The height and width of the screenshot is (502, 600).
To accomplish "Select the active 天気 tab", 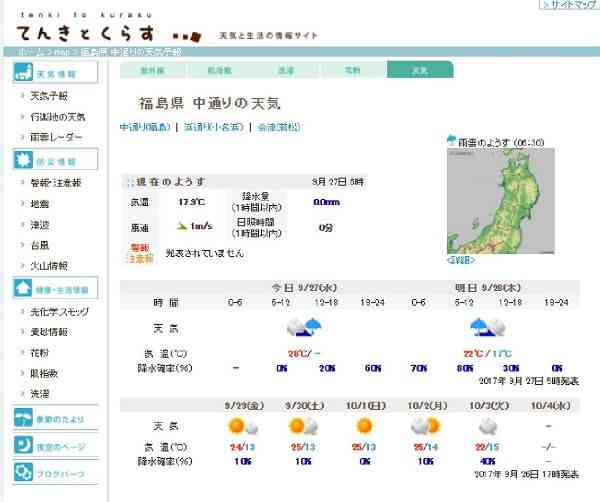I will point(420,70).
